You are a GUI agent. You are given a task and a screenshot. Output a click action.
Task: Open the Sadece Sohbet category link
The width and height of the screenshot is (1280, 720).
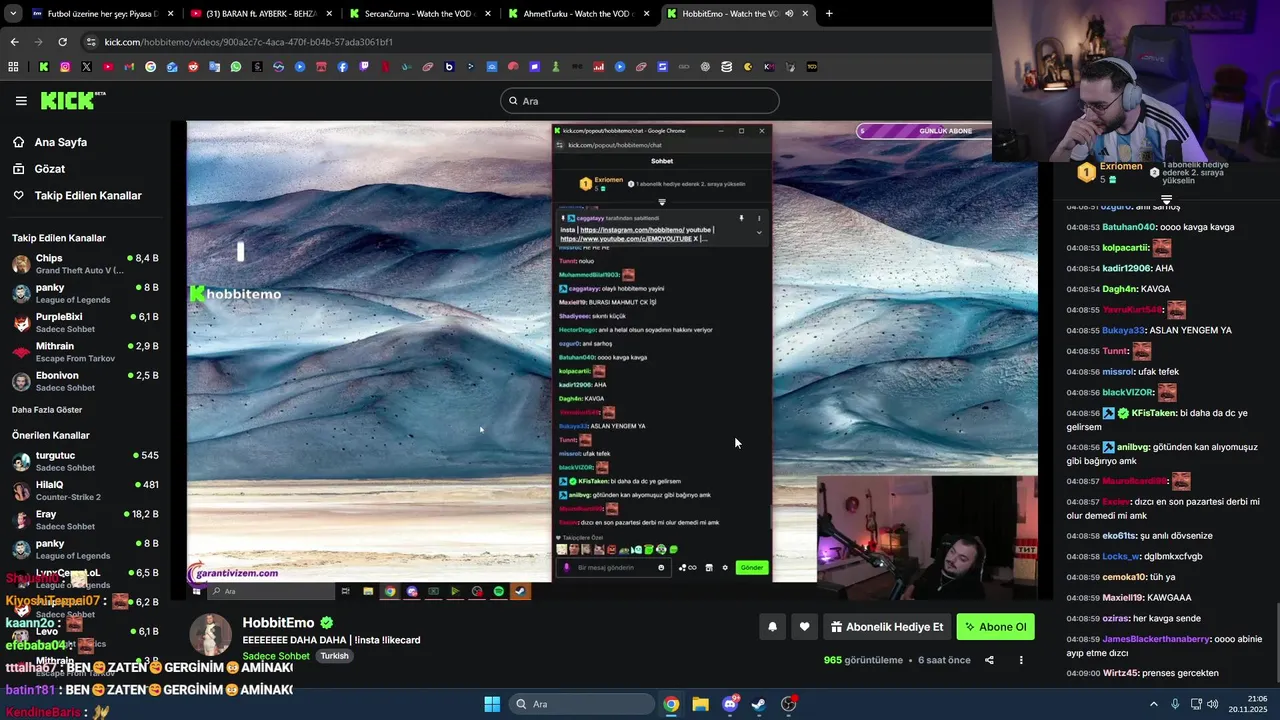[276, 656]
